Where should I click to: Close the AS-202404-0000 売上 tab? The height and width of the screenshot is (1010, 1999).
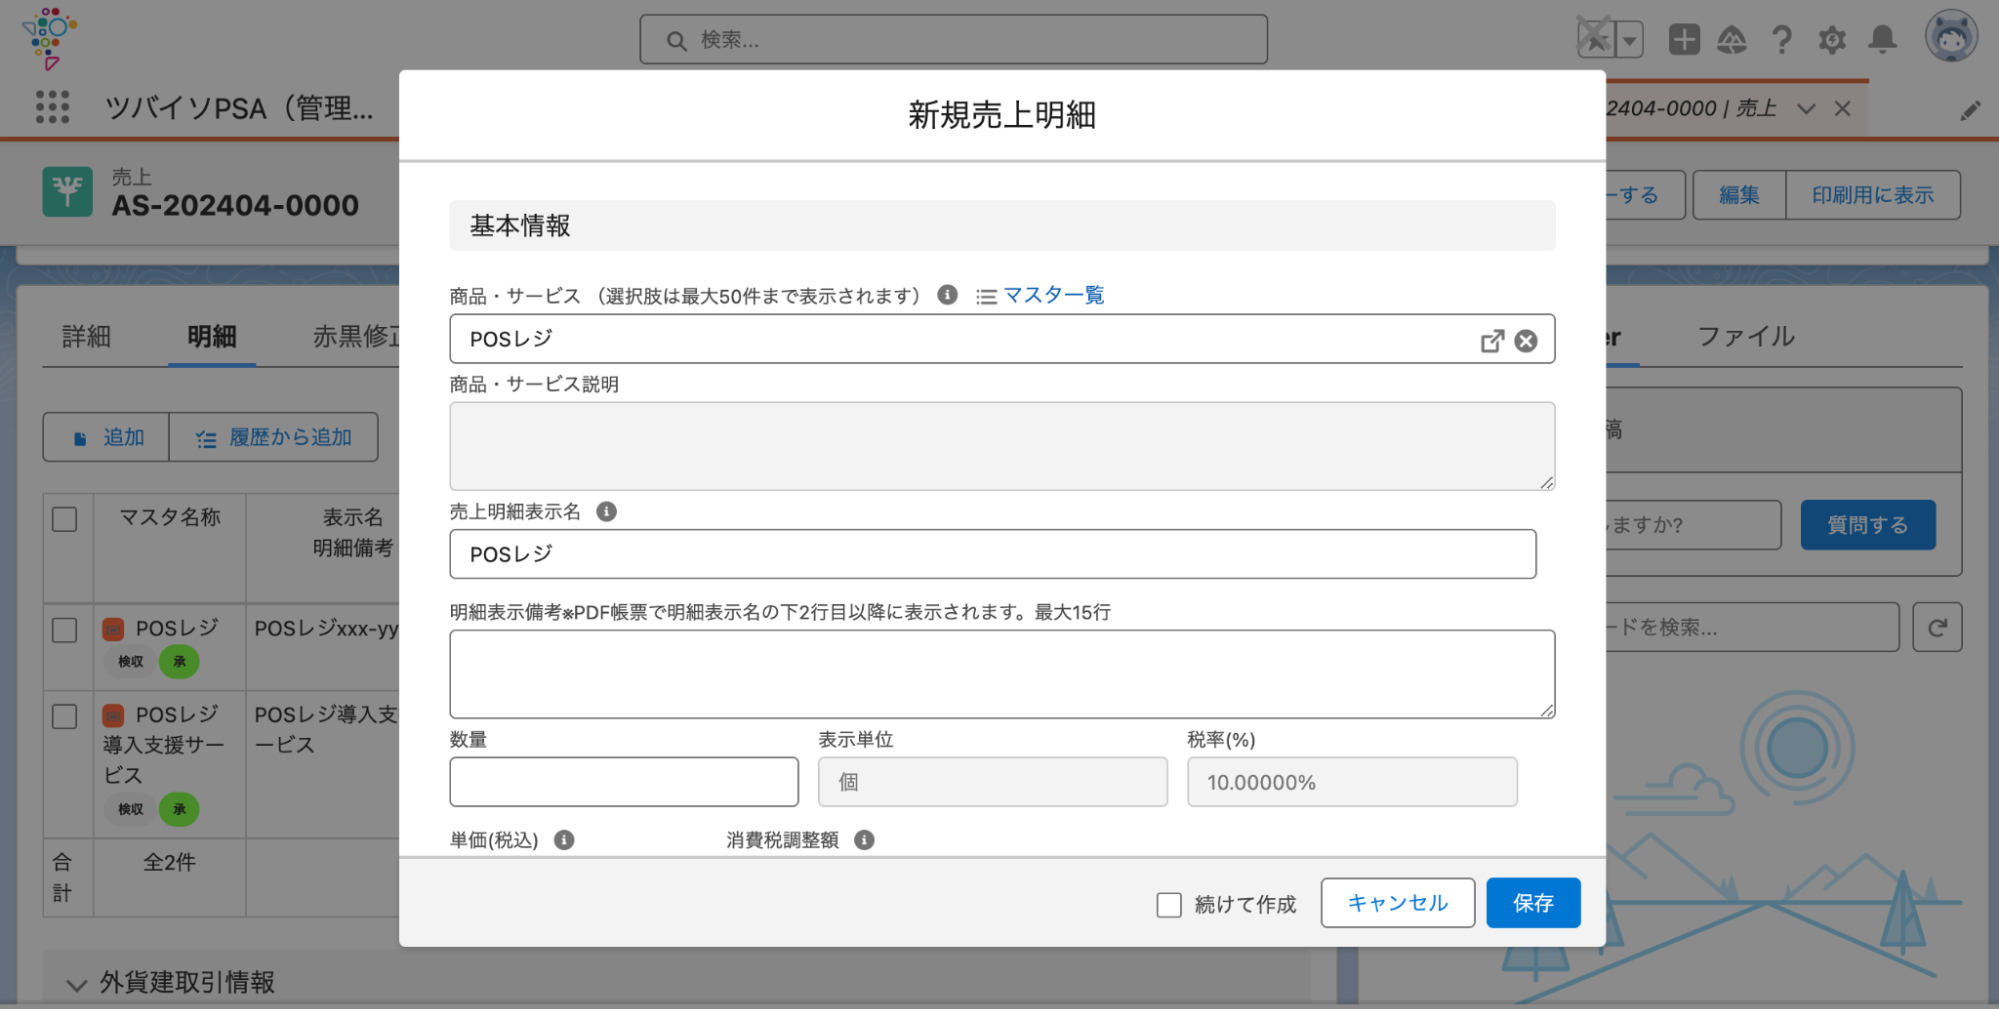point(1843,108)
